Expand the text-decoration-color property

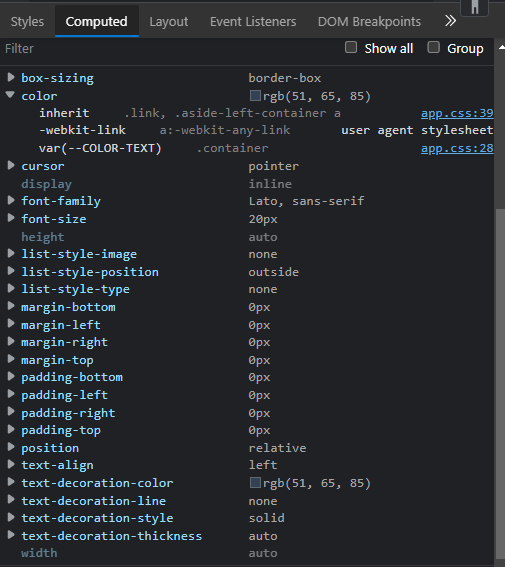pos(11,482)
